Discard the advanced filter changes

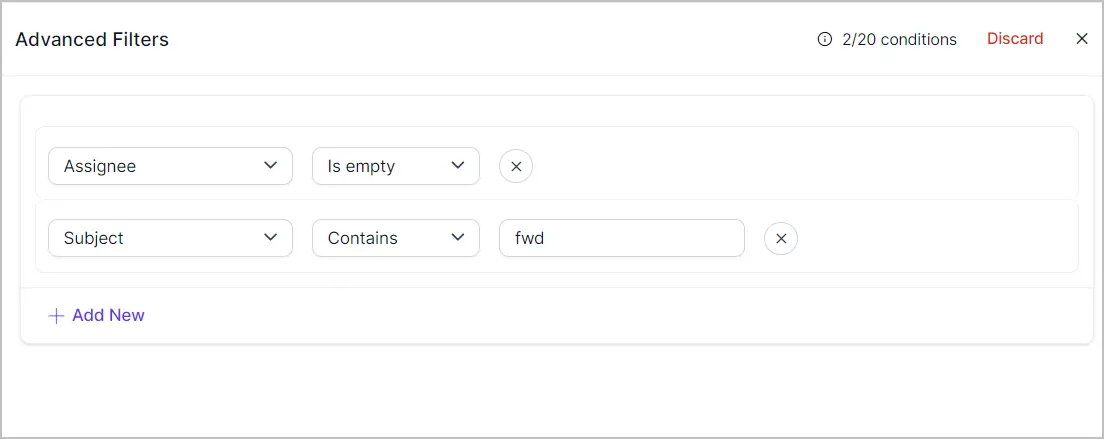(x=1015, y=39)
